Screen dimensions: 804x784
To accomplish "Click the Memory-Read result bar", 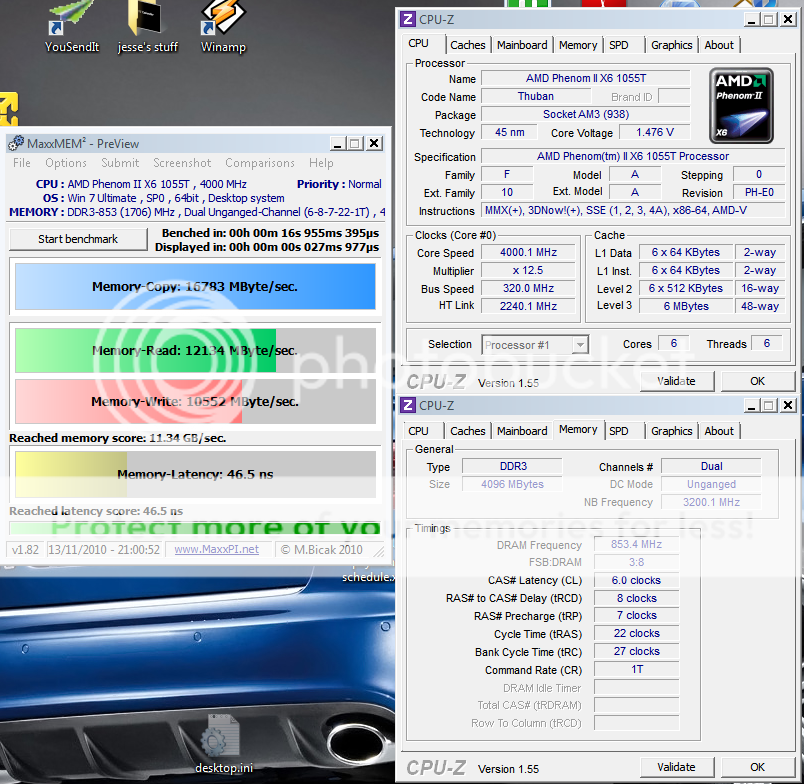I will coord(195,350).
